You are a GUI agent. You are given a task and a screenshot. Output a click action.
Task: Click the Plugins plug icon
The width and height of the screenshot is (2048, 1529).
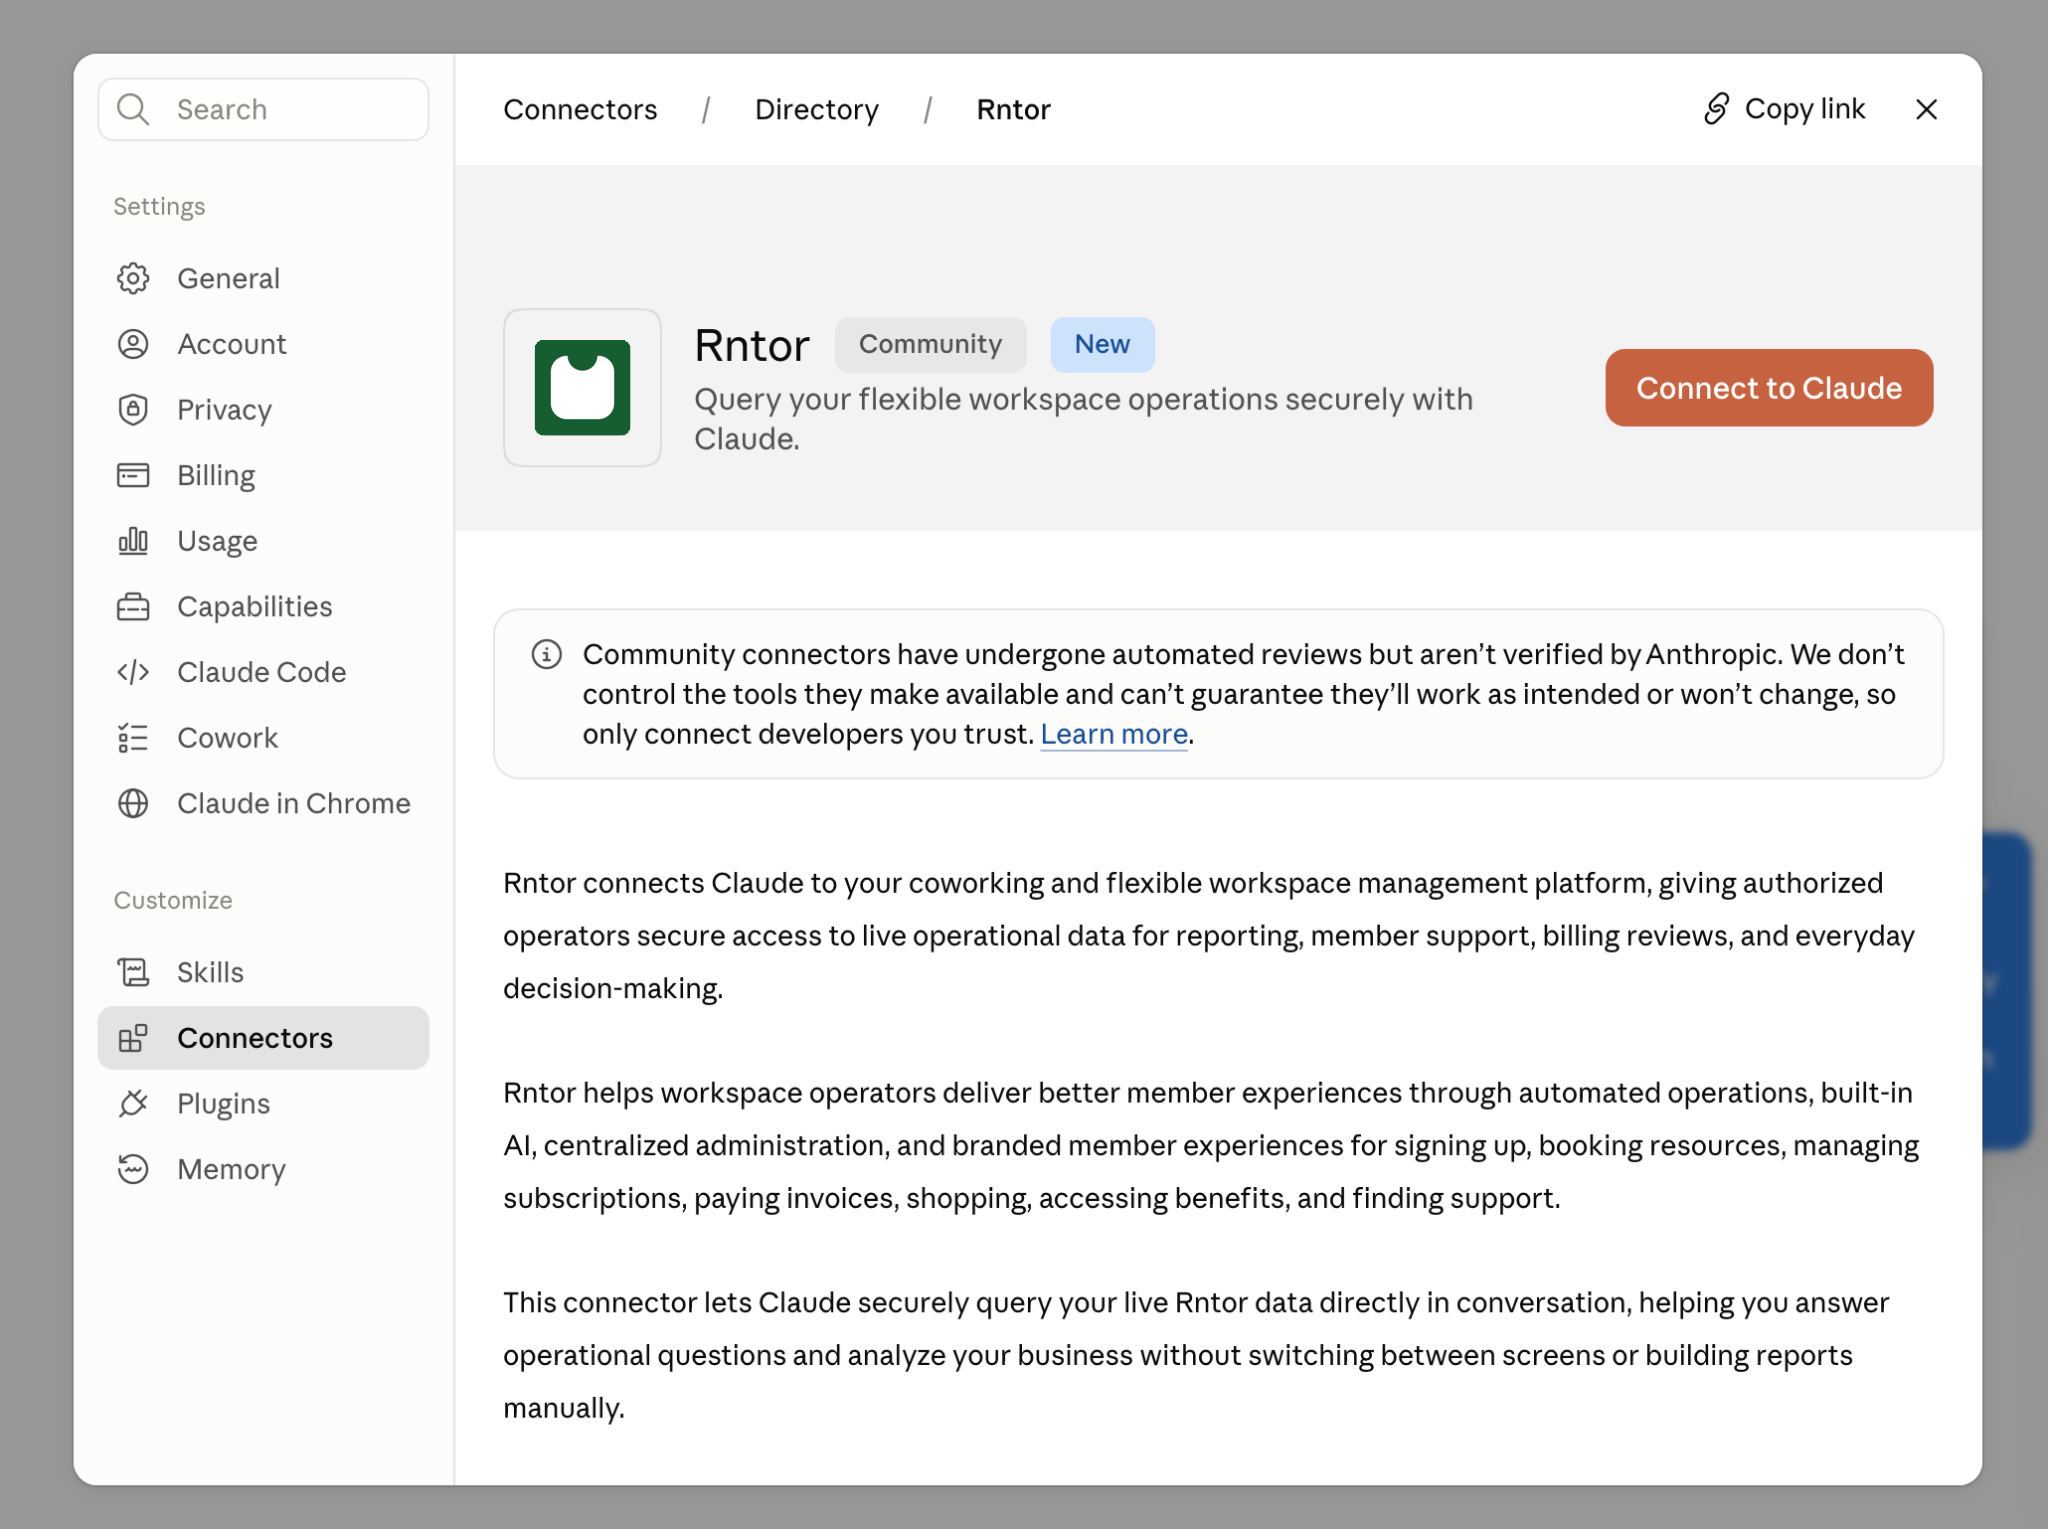coord(133,1104)
